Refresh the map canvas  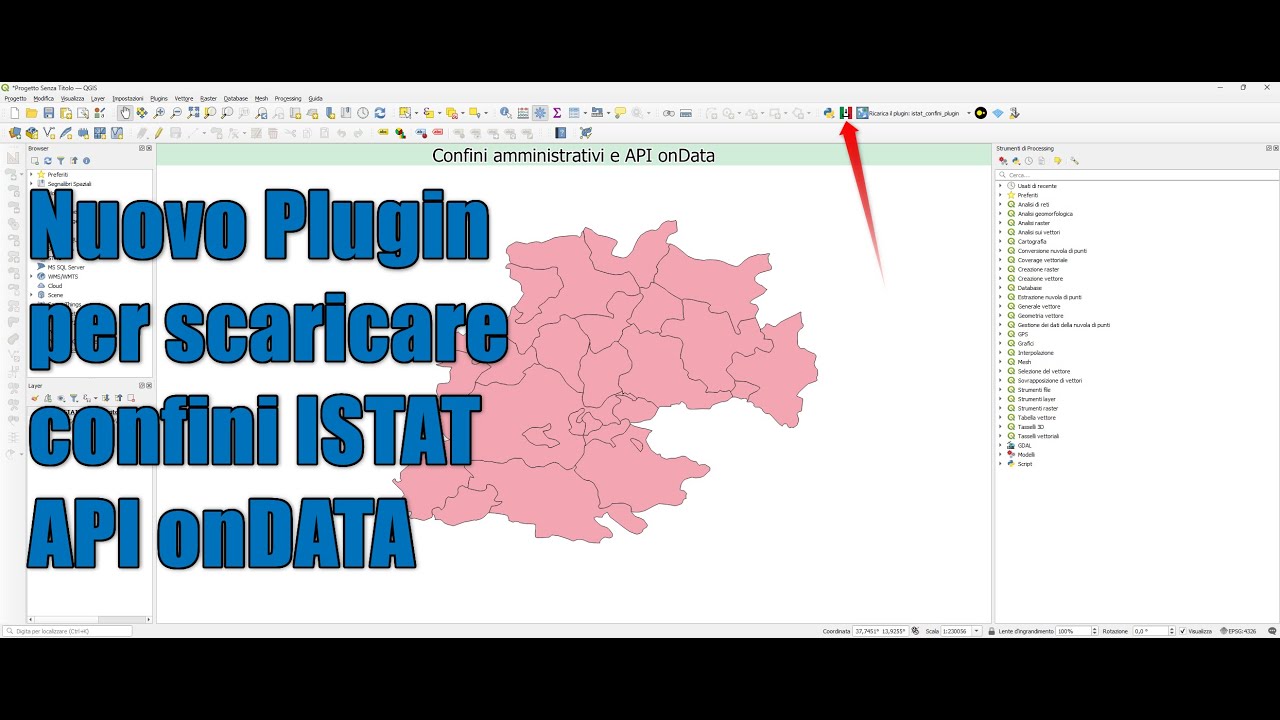[x=380, y=113]
